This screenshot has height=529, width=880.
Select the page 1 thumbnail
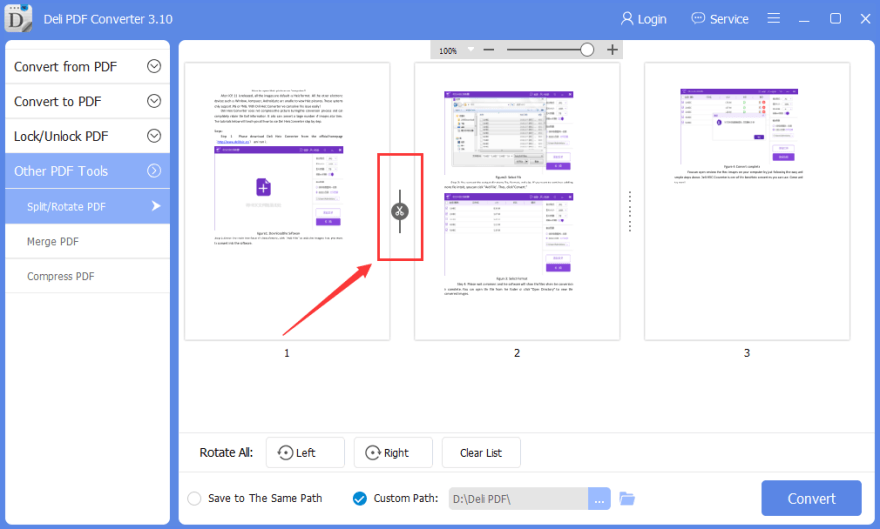[x=287, y=201]
